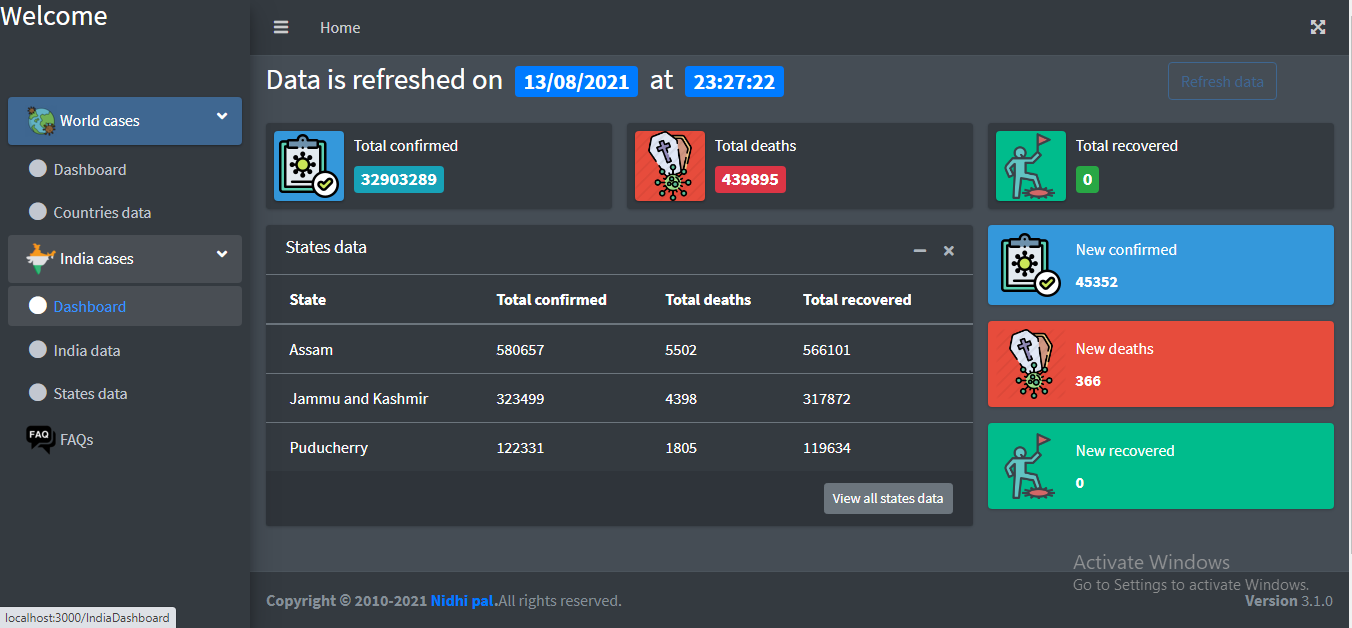The width and height of the screenshot is (1352, 628).
Task: Open the Nidhi pal footer link
Action: point(462,601)
